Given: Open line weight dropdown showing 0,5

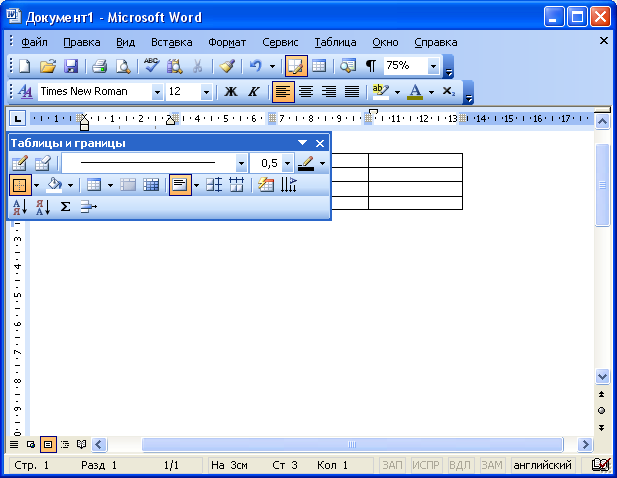Looking at the screenshot, I should (x=288, y=163).
